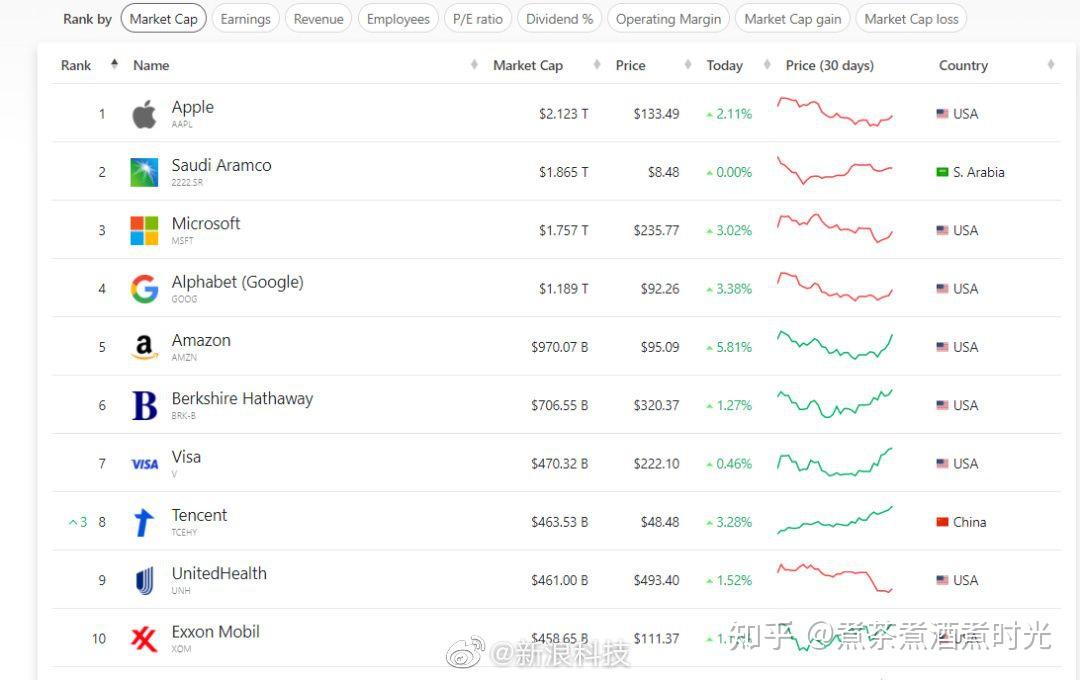Click the UnitedHealth logo icon
This screenshot has width=1080, height=680.
click(144, 580)
